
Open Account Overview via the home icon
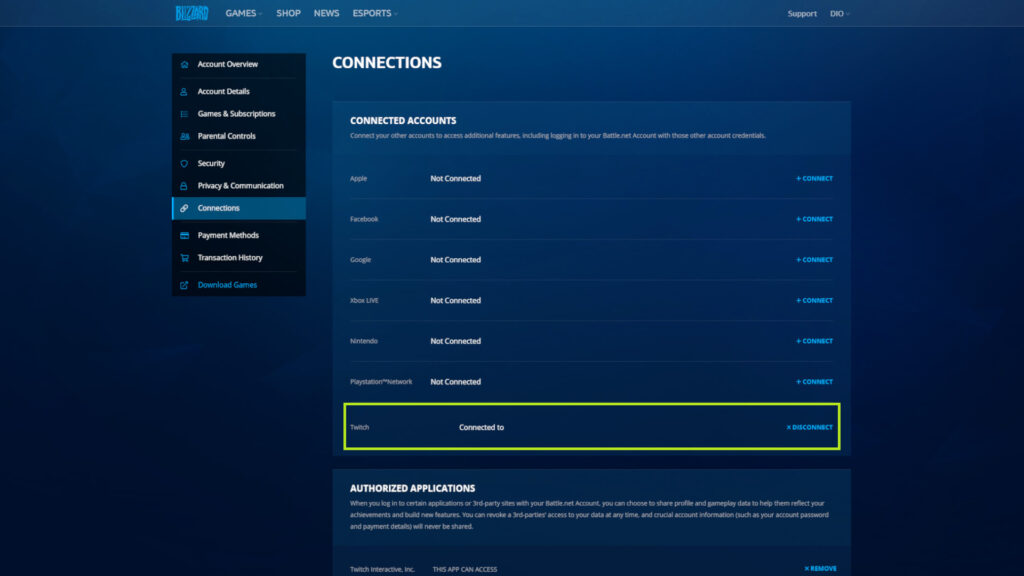[x=184, y=63]
